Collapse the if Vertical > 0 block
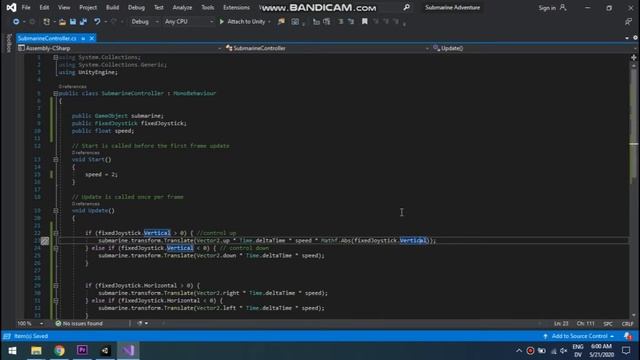 click(x=56, y=233)
